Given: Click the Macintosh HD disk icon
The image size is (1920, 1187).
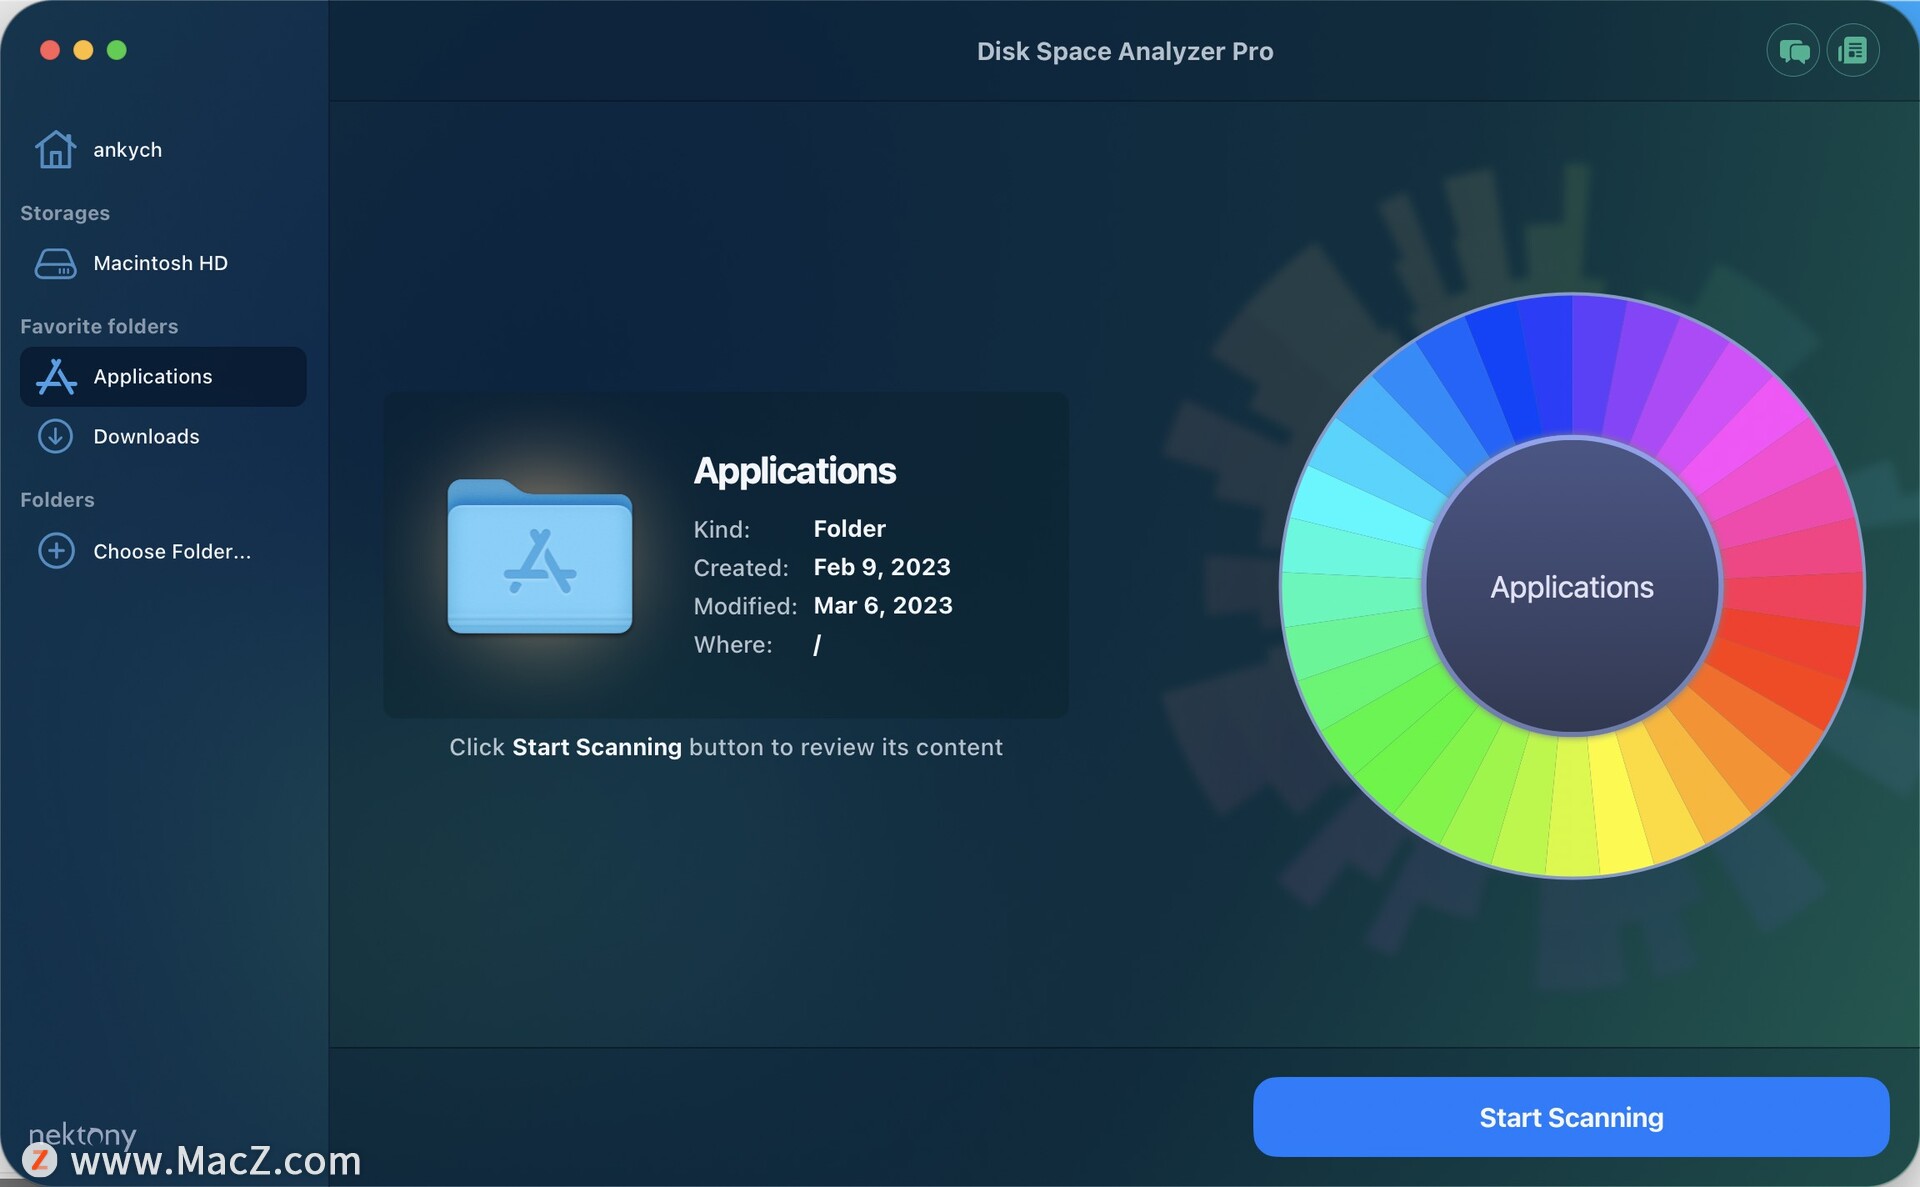Looking at the screenshot, I should point(56,263).
